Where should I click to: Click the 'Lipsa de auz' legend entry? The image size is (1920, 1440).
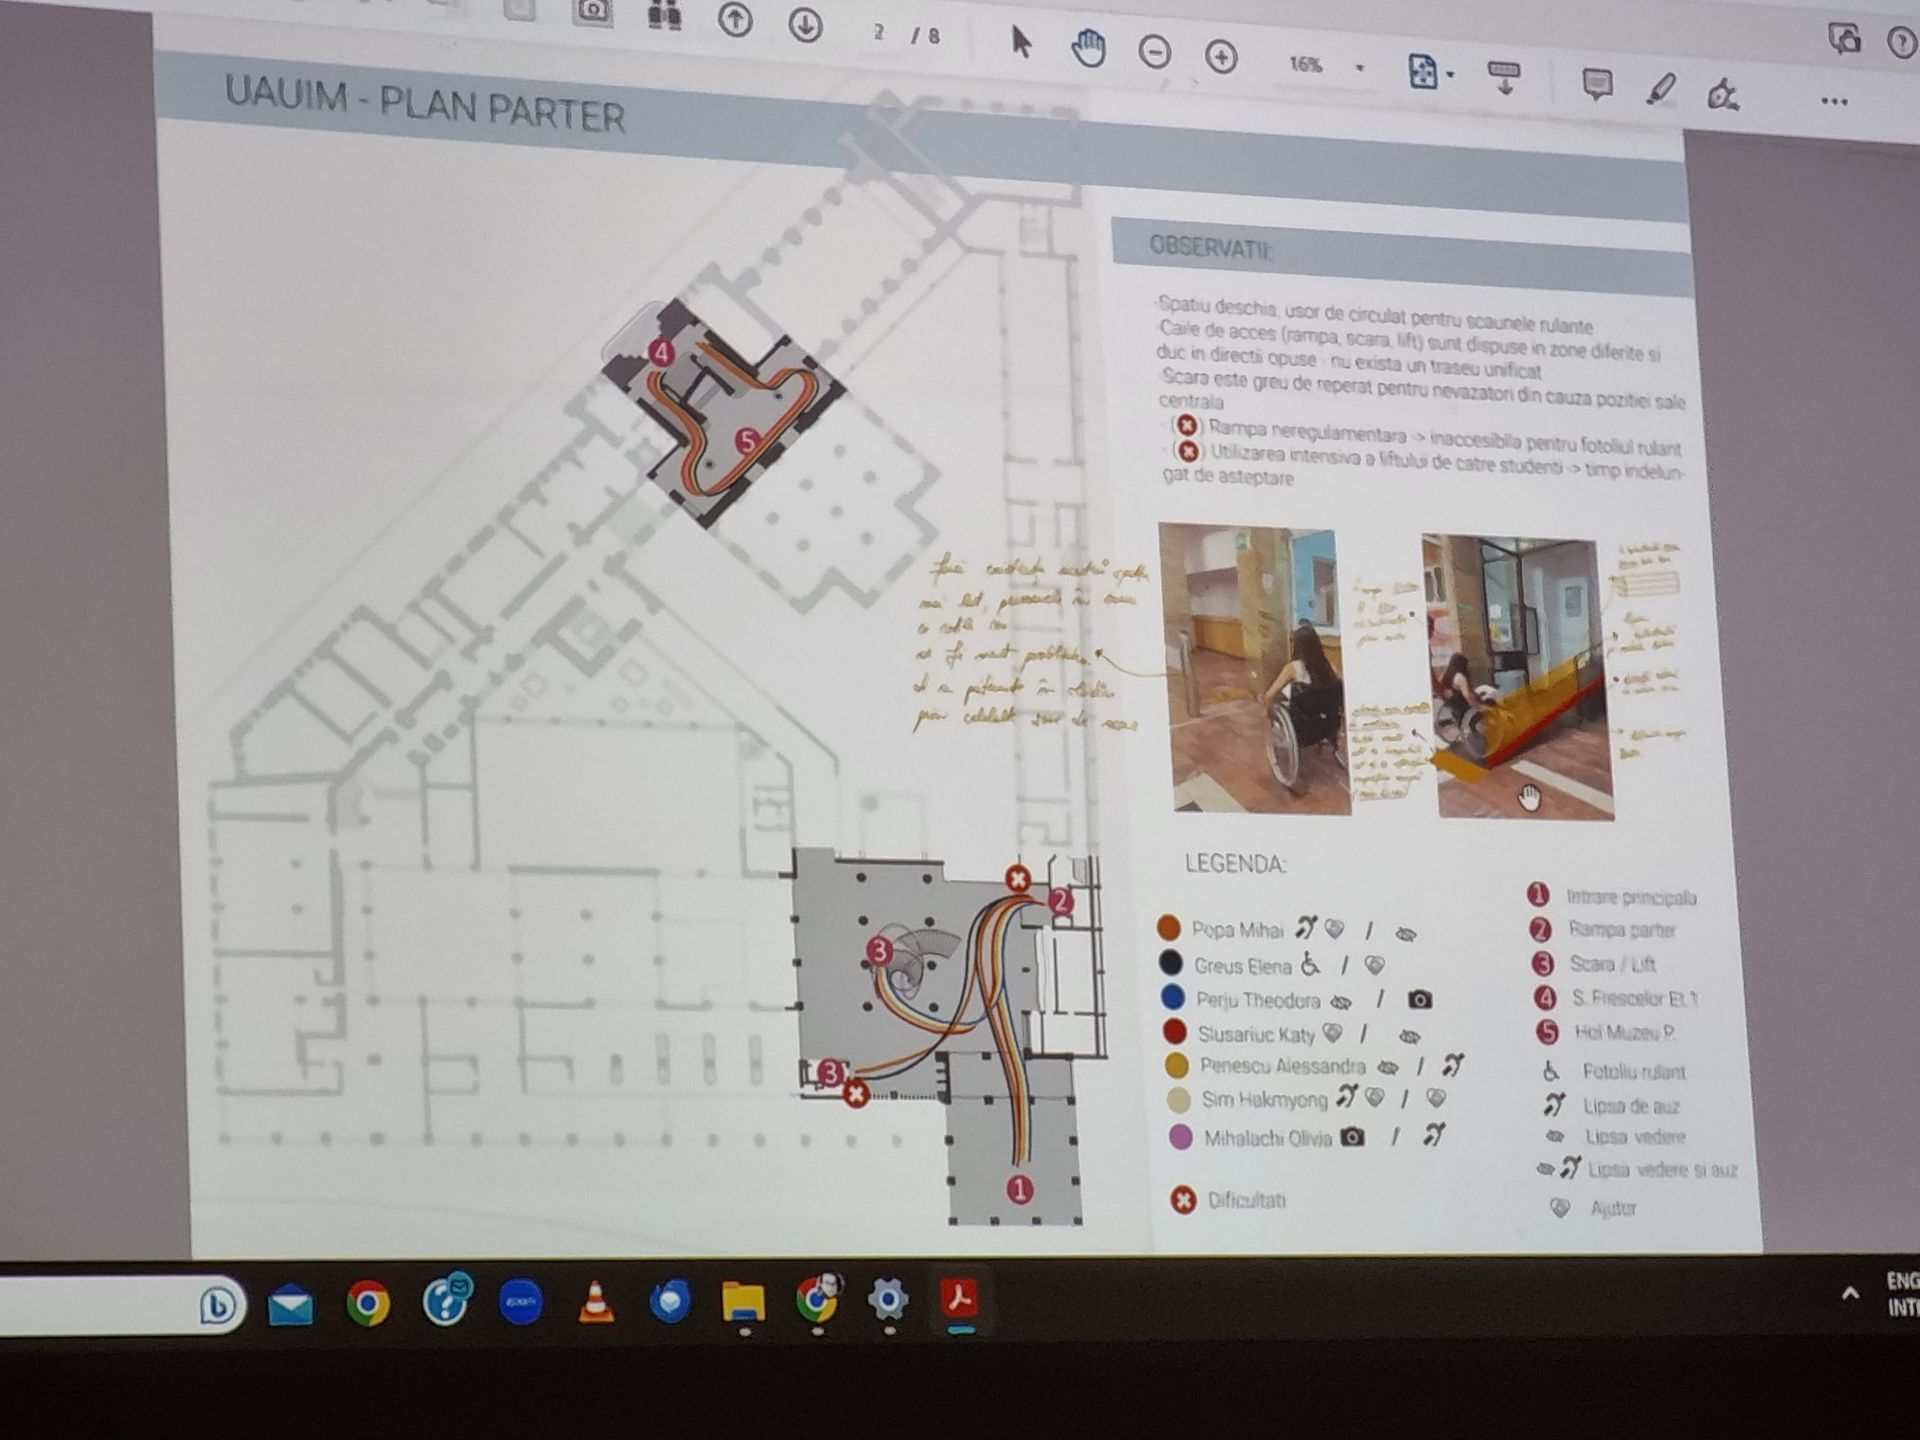click(1632, 1106)
